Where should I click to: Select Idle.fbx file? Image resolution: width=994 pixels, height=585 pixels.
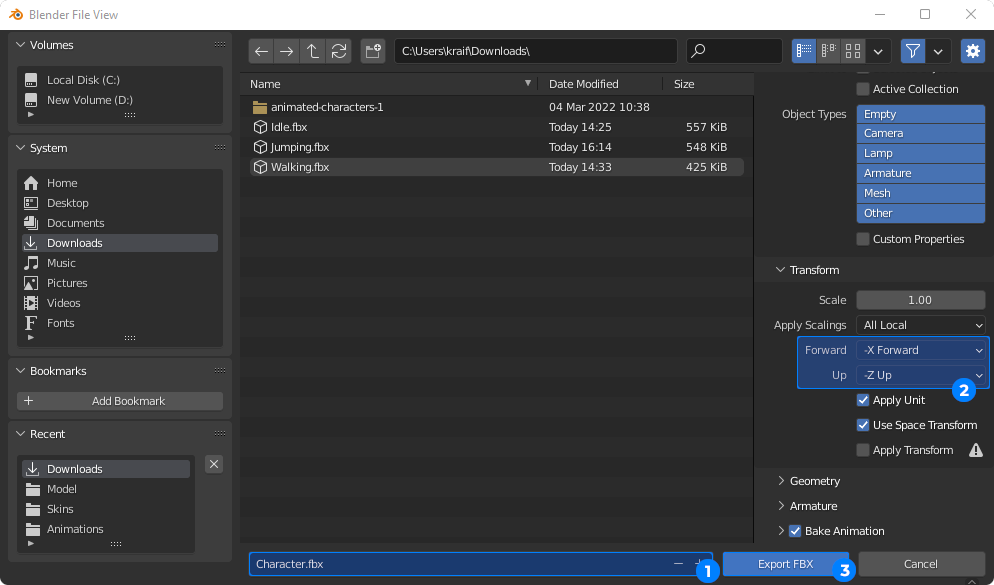(x=496, y=127)
